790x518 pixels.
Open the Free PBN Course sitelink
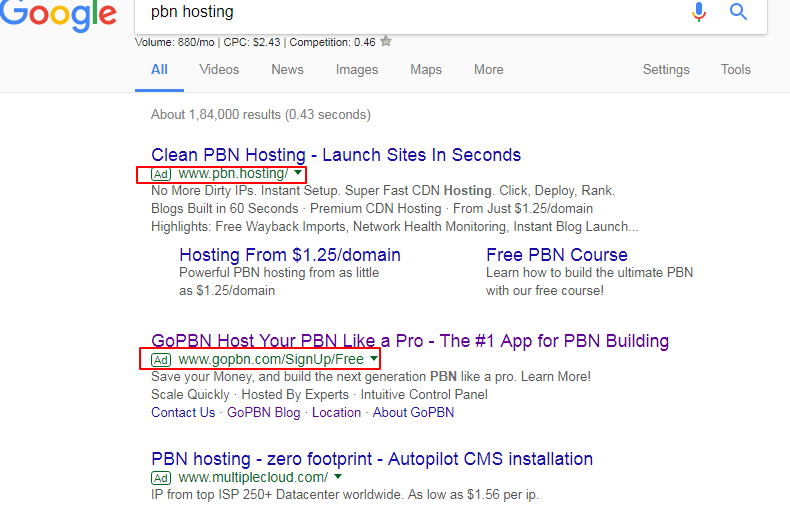[557, 255]
